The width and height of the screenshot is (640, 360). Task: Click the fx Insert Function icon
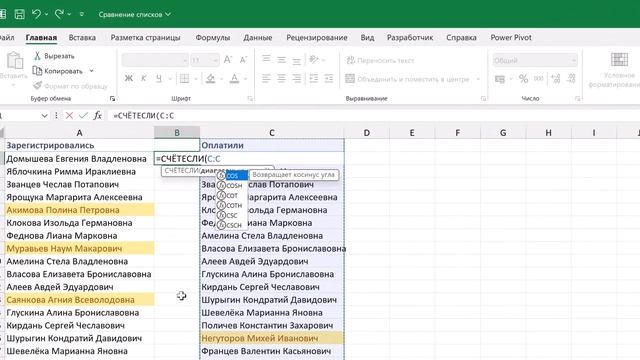[x=98, y=116]
